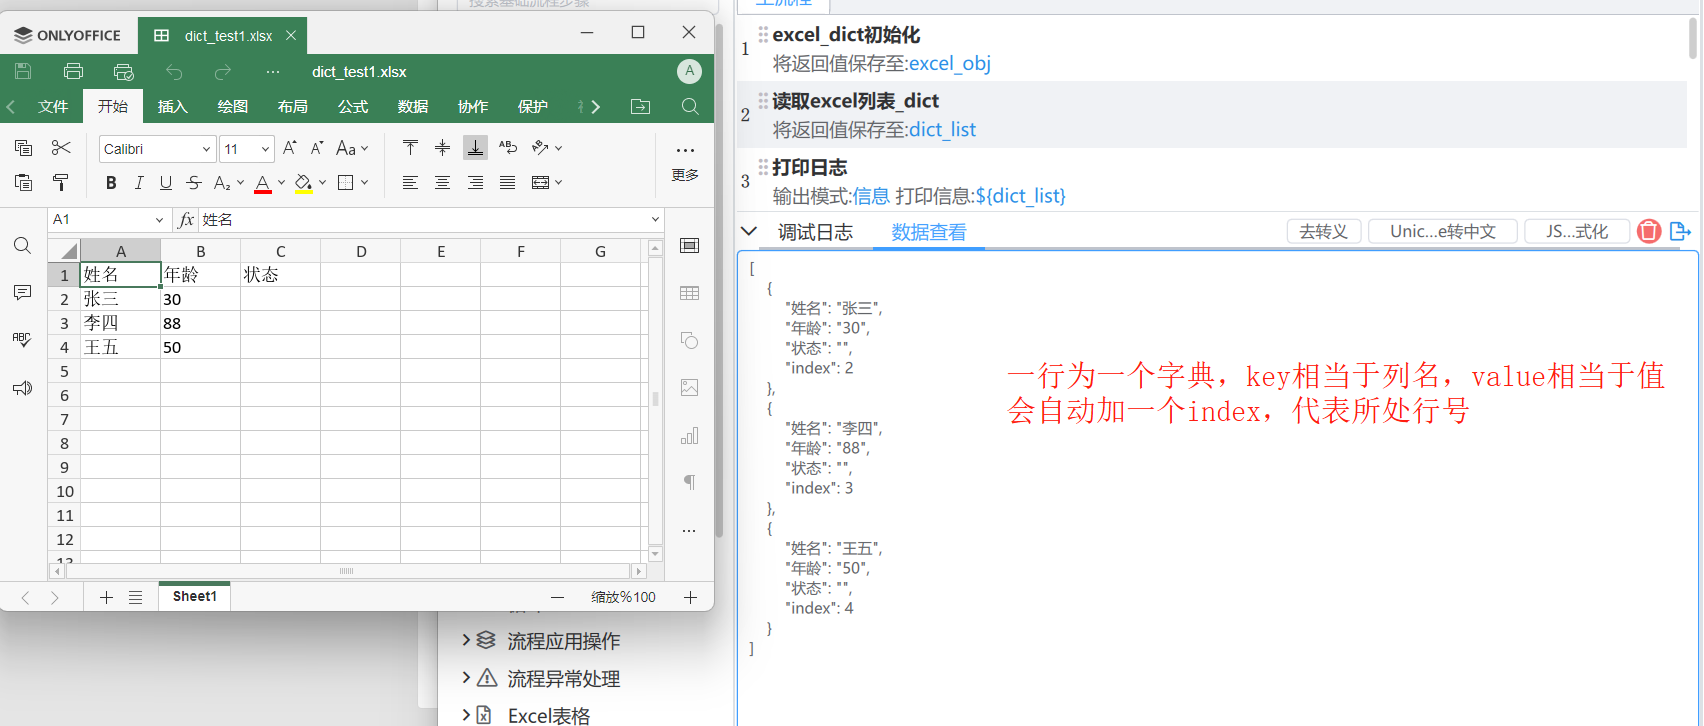The width and height of the screenshot is (1704, 726).
Task: Click the 去转义 button
Action: pyautogui.click(x=1323, y=232)
